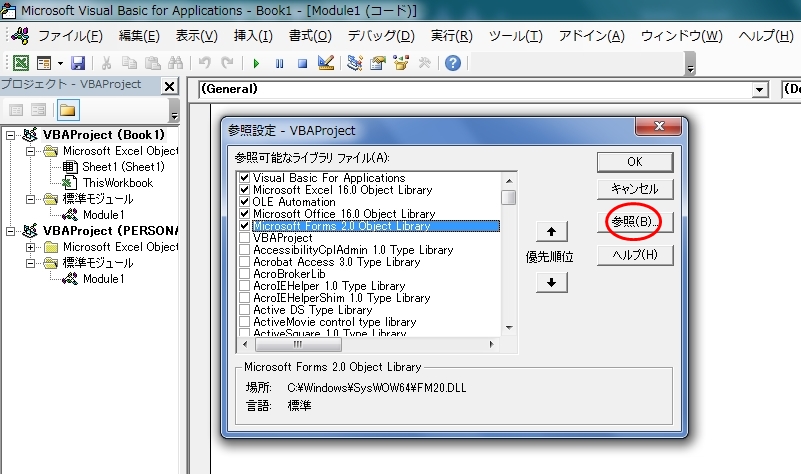Collapse 標準モジュール folder under PERSONAL project
The image size is (801, 474).
(31, 263)
